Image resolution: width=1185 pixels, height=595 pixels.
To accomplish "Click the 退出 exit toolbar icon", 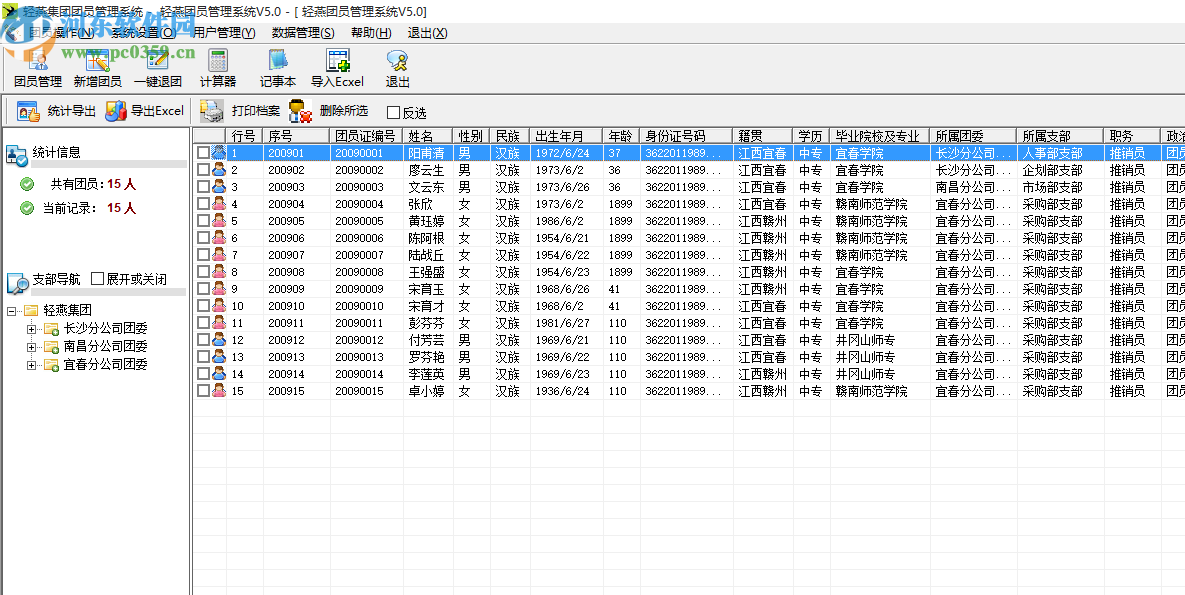I will coord(397,68).
